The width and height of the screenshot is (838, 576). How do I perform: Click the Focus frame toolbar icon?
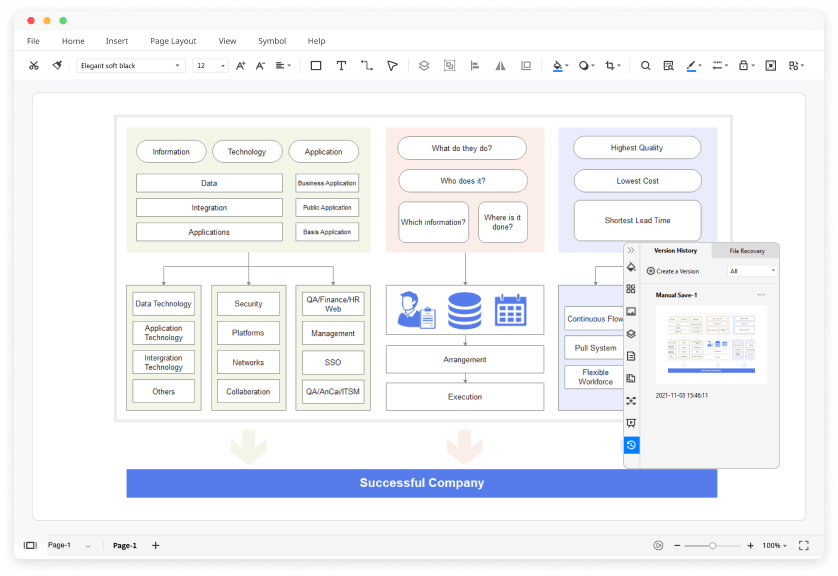tap(771, 65)
